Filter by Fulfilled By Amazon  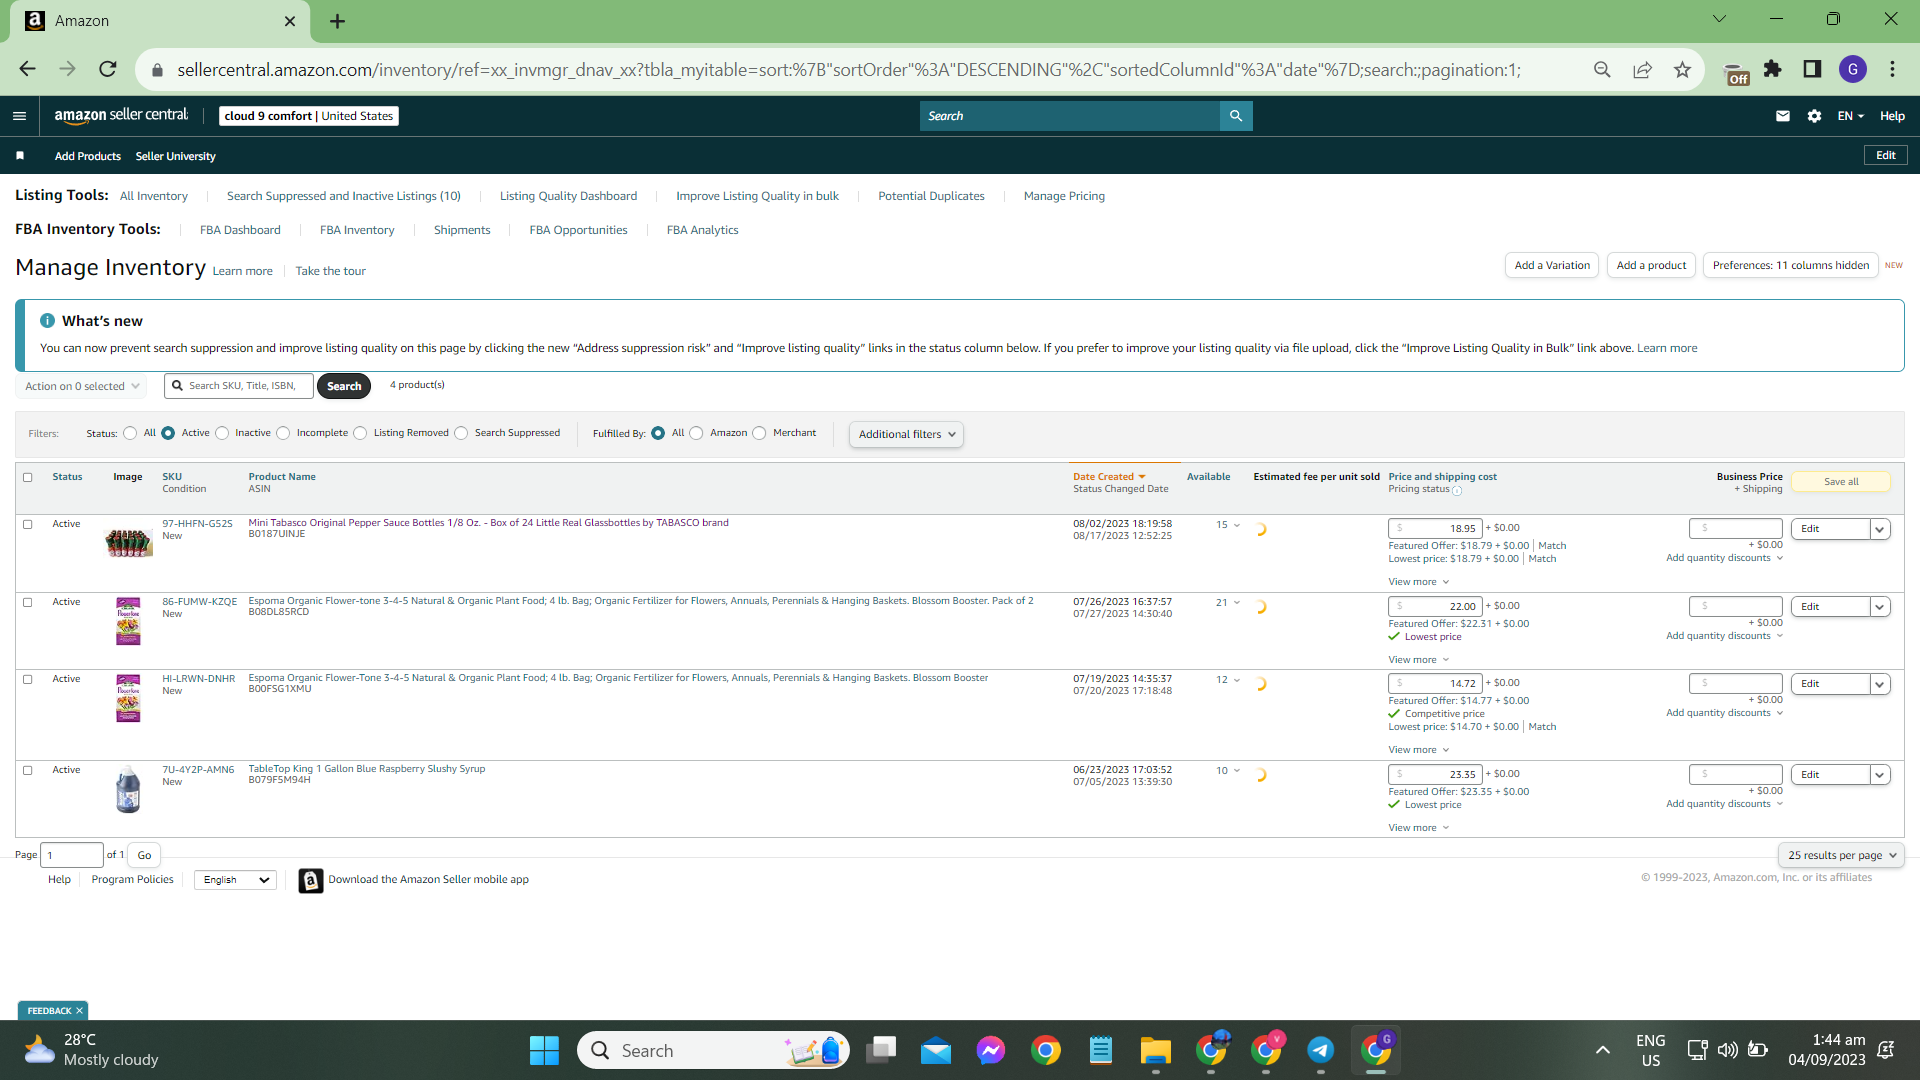click(696, 434)
